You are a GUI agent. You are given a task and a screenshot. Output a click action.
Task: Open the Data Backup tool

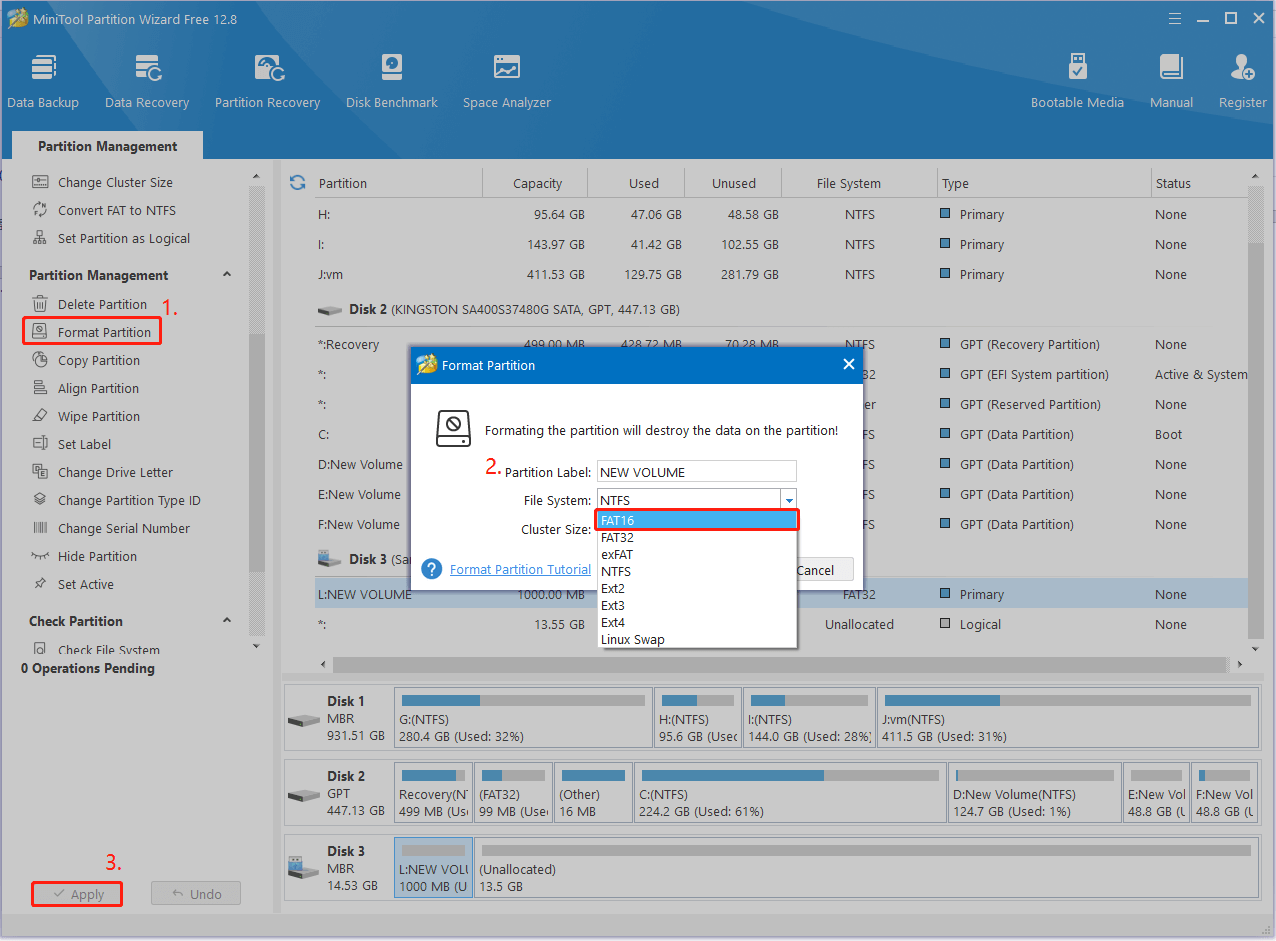(x=43, y=82)
